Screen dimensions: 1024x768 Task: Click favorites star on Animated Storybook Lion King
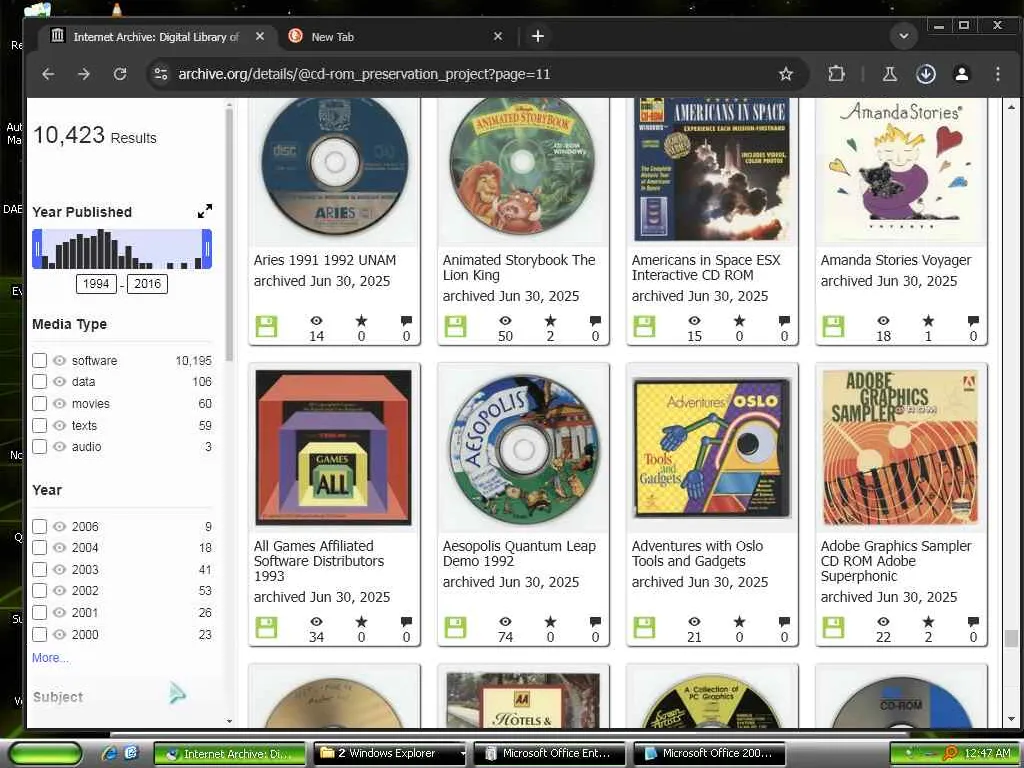(551, 321)
